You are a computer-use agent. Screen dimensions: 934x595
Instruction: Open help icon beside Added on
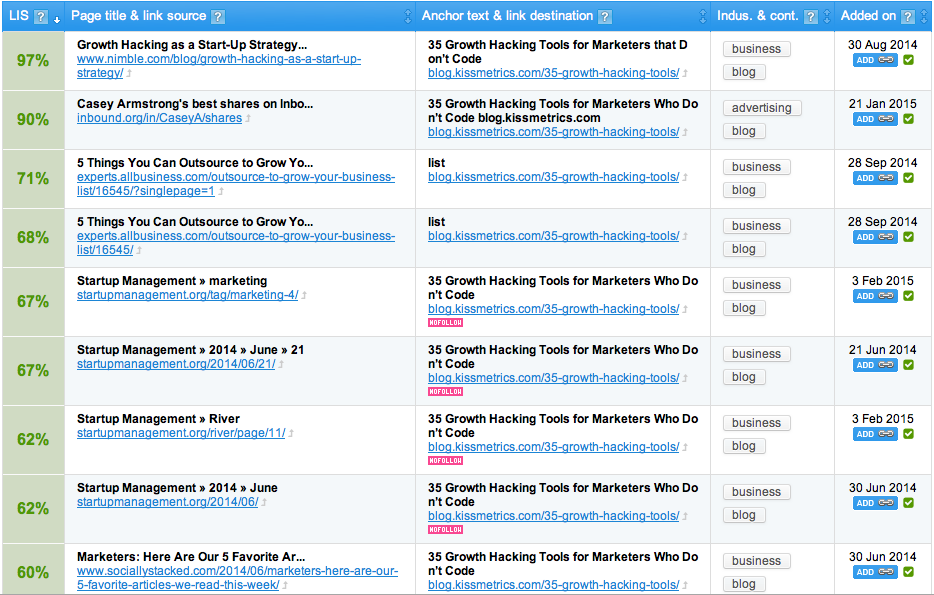pyautogui.click(x=907, y=17)
